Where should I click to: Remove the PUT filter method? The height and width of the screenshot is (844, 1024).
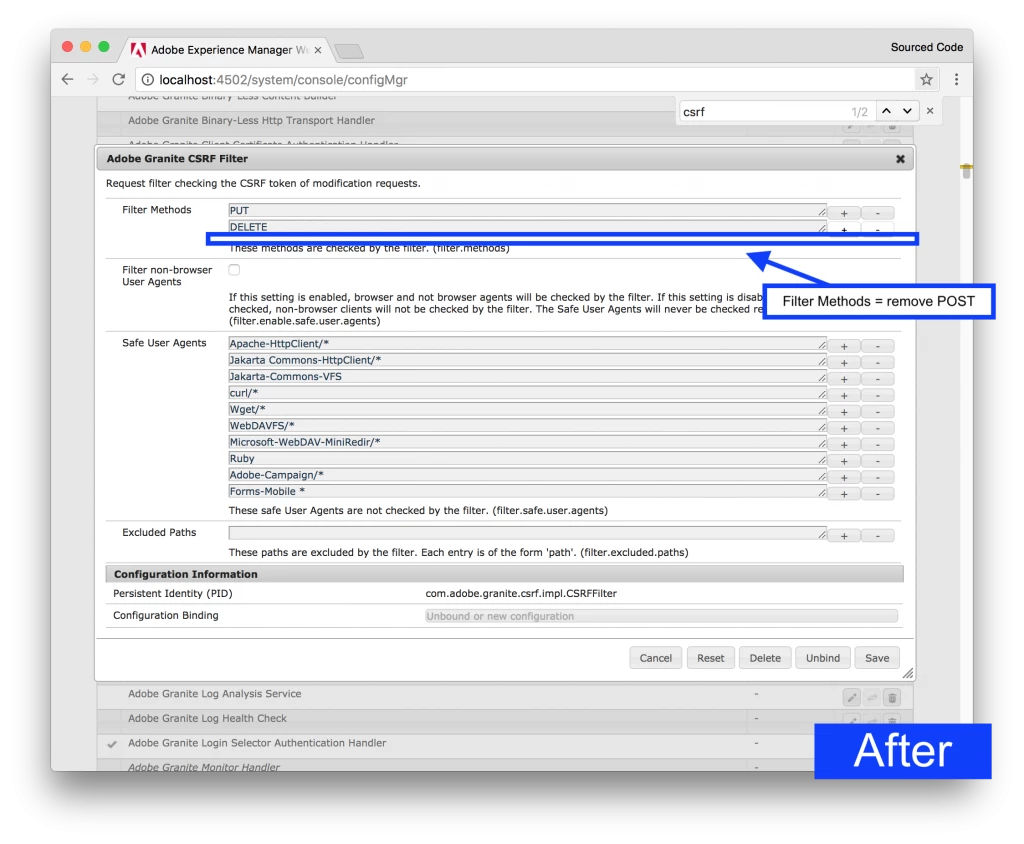(878, 214)
